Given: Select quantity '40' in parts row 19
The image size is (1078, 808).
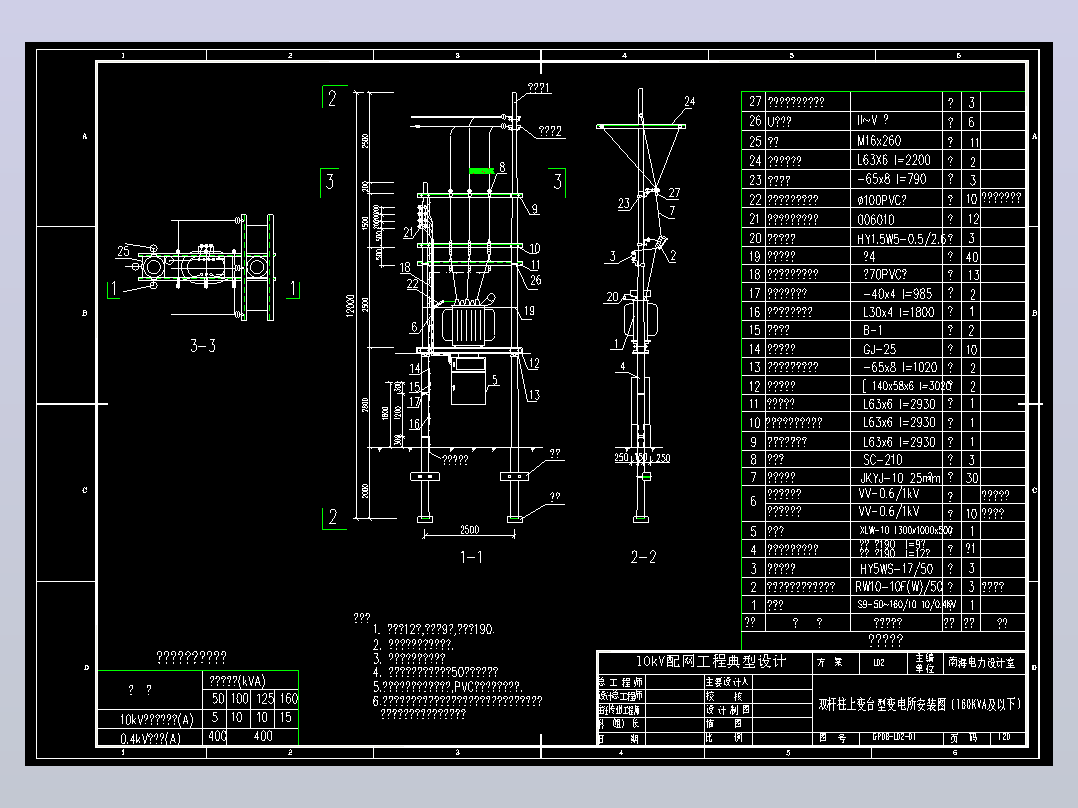Looking at the screenshot, I should (x=971, y=256).
